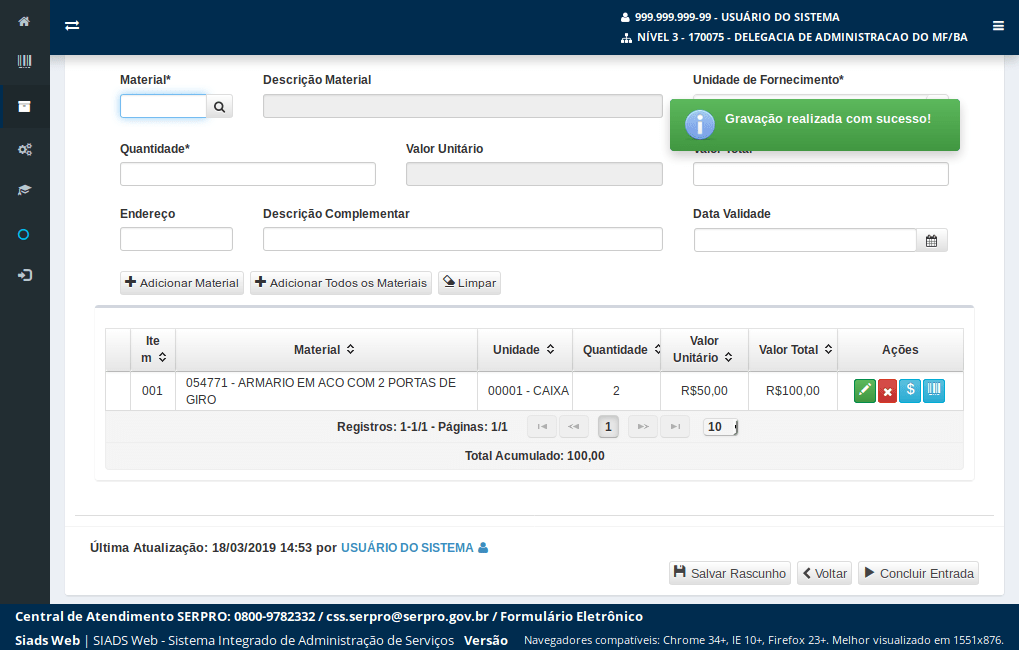Open the graduation cap icon in the sidebar
This screenshot has width=1019, height=650.
(x=24, y=190)
